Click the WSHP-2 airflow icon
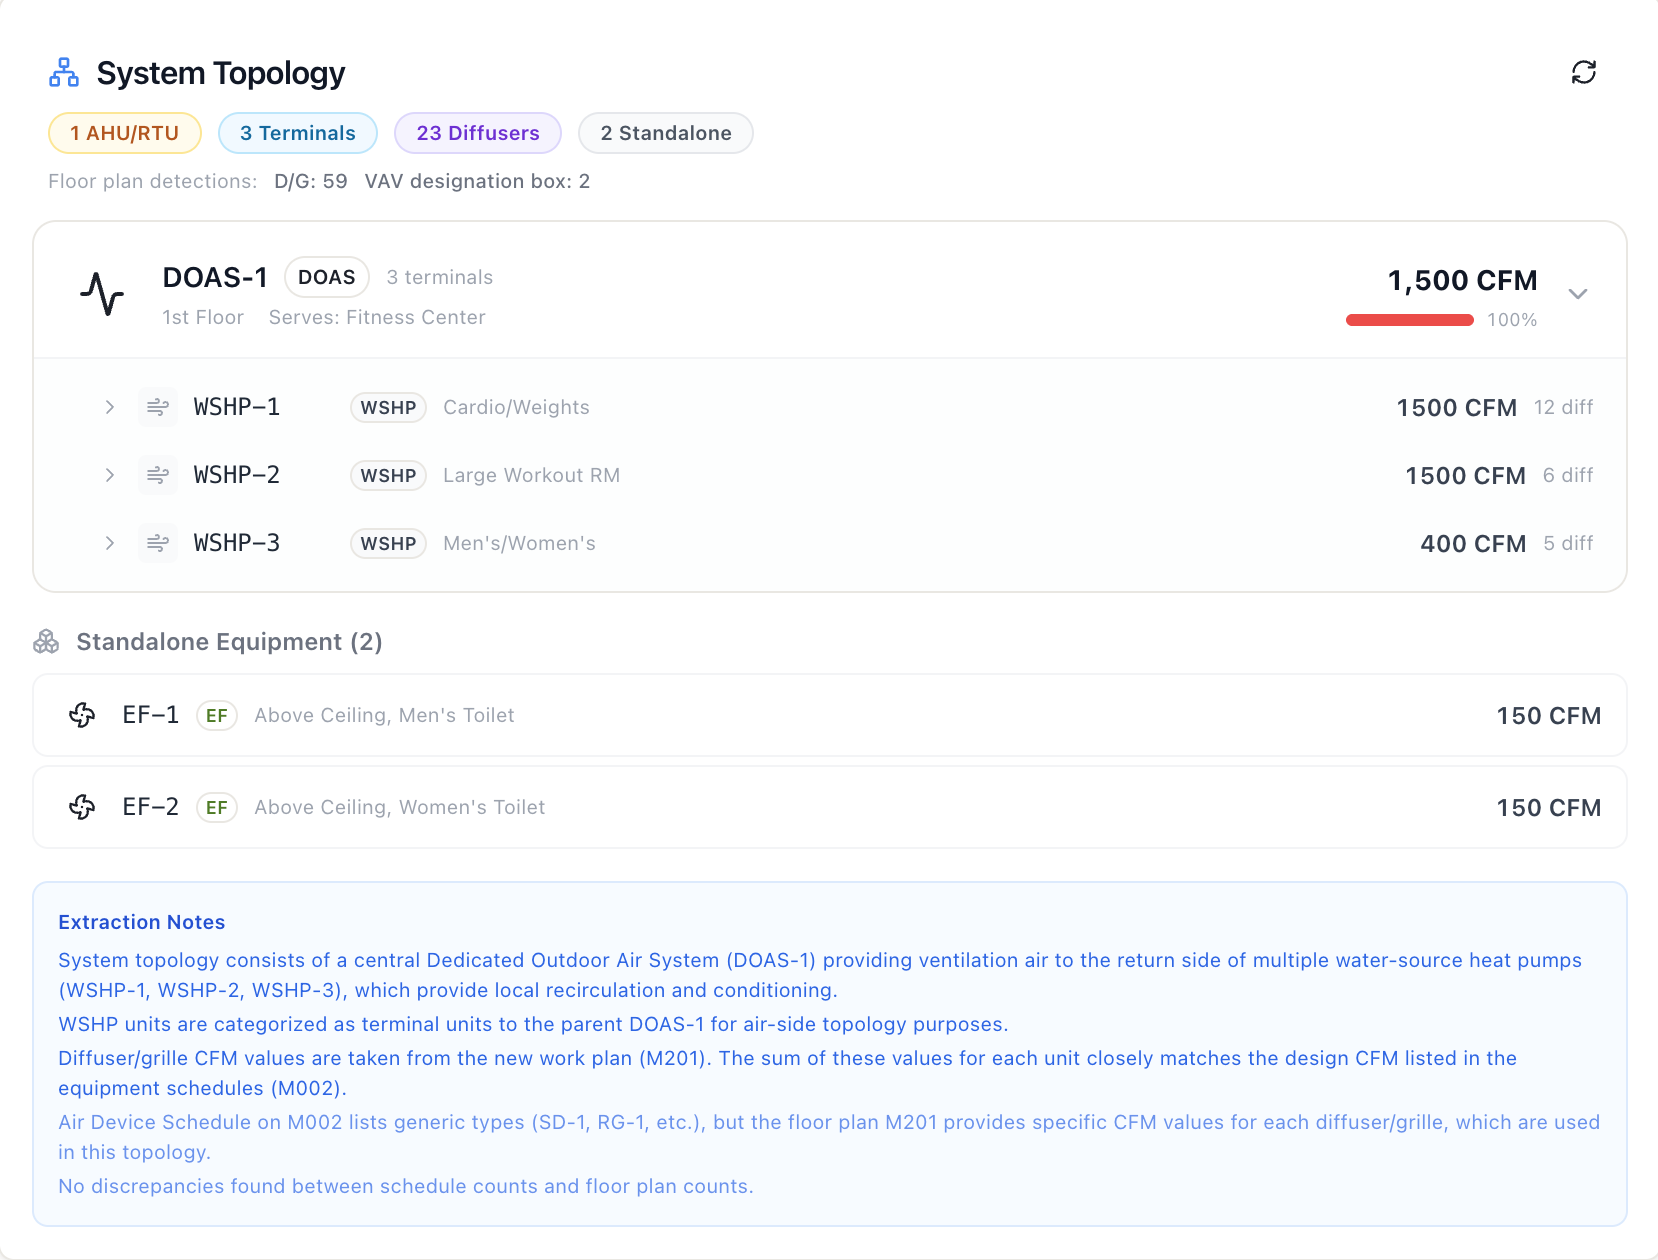The width and height of the screenshot is (1658, 1260). (158, 475)
